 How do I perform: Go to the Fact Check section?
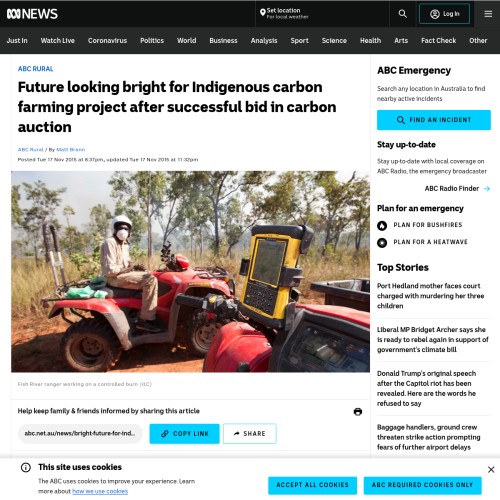click(438, 41)
